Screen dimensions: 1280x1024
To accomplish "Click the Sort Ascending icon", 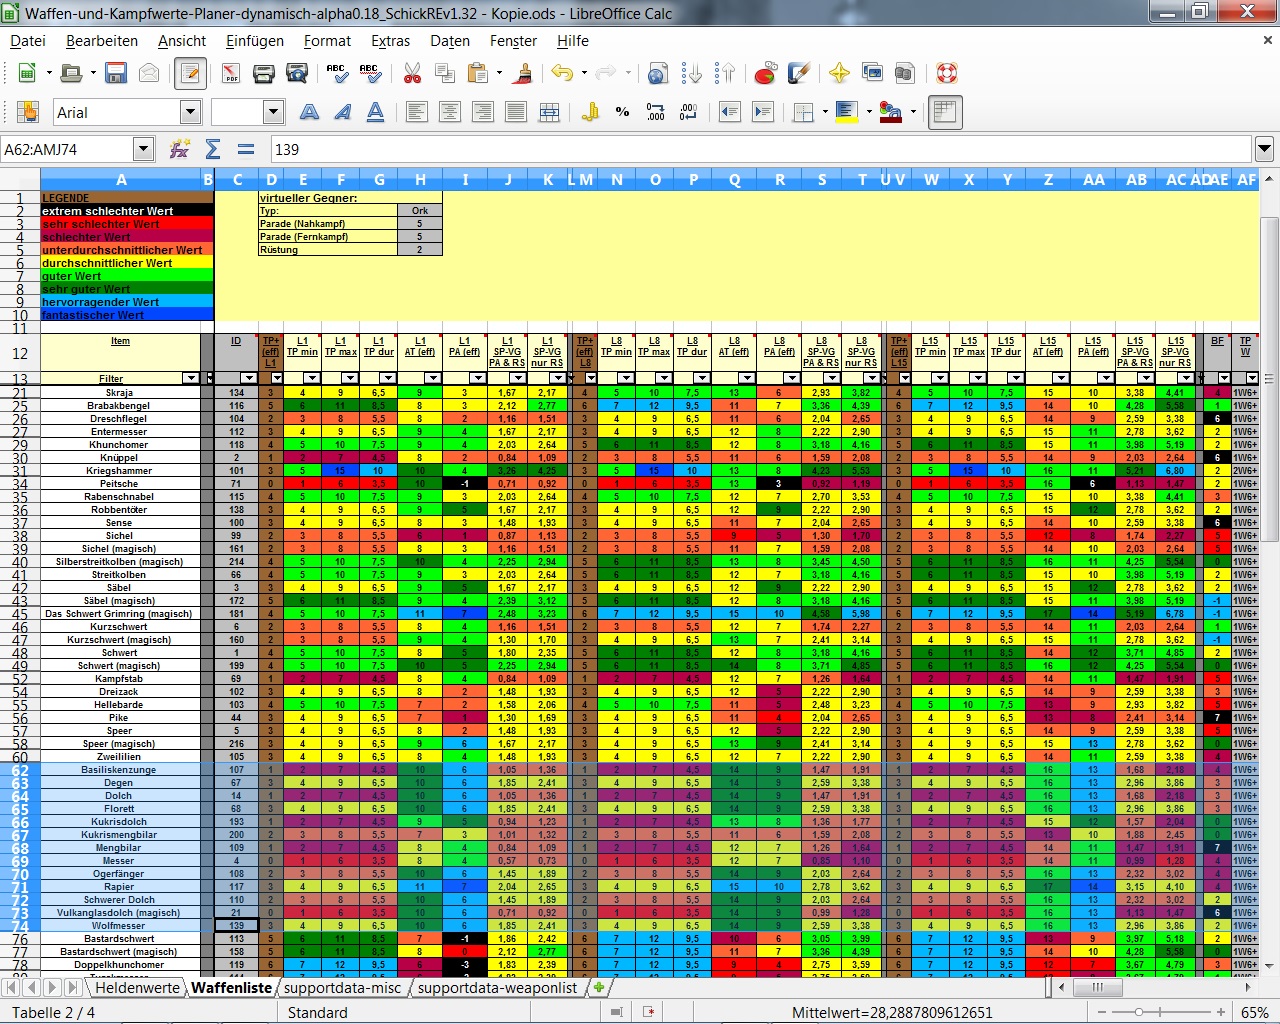I will pyautogui.click(x=691, y=73).
